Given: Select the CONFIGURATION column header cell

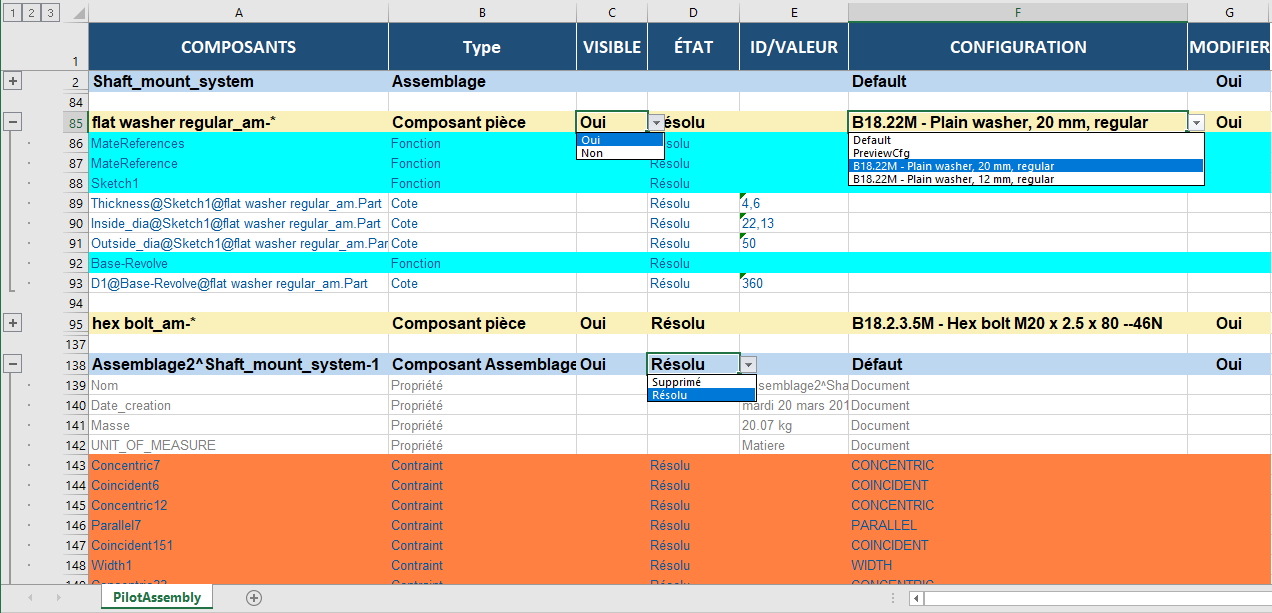Looking at the screenshot, I should 1017,47.
